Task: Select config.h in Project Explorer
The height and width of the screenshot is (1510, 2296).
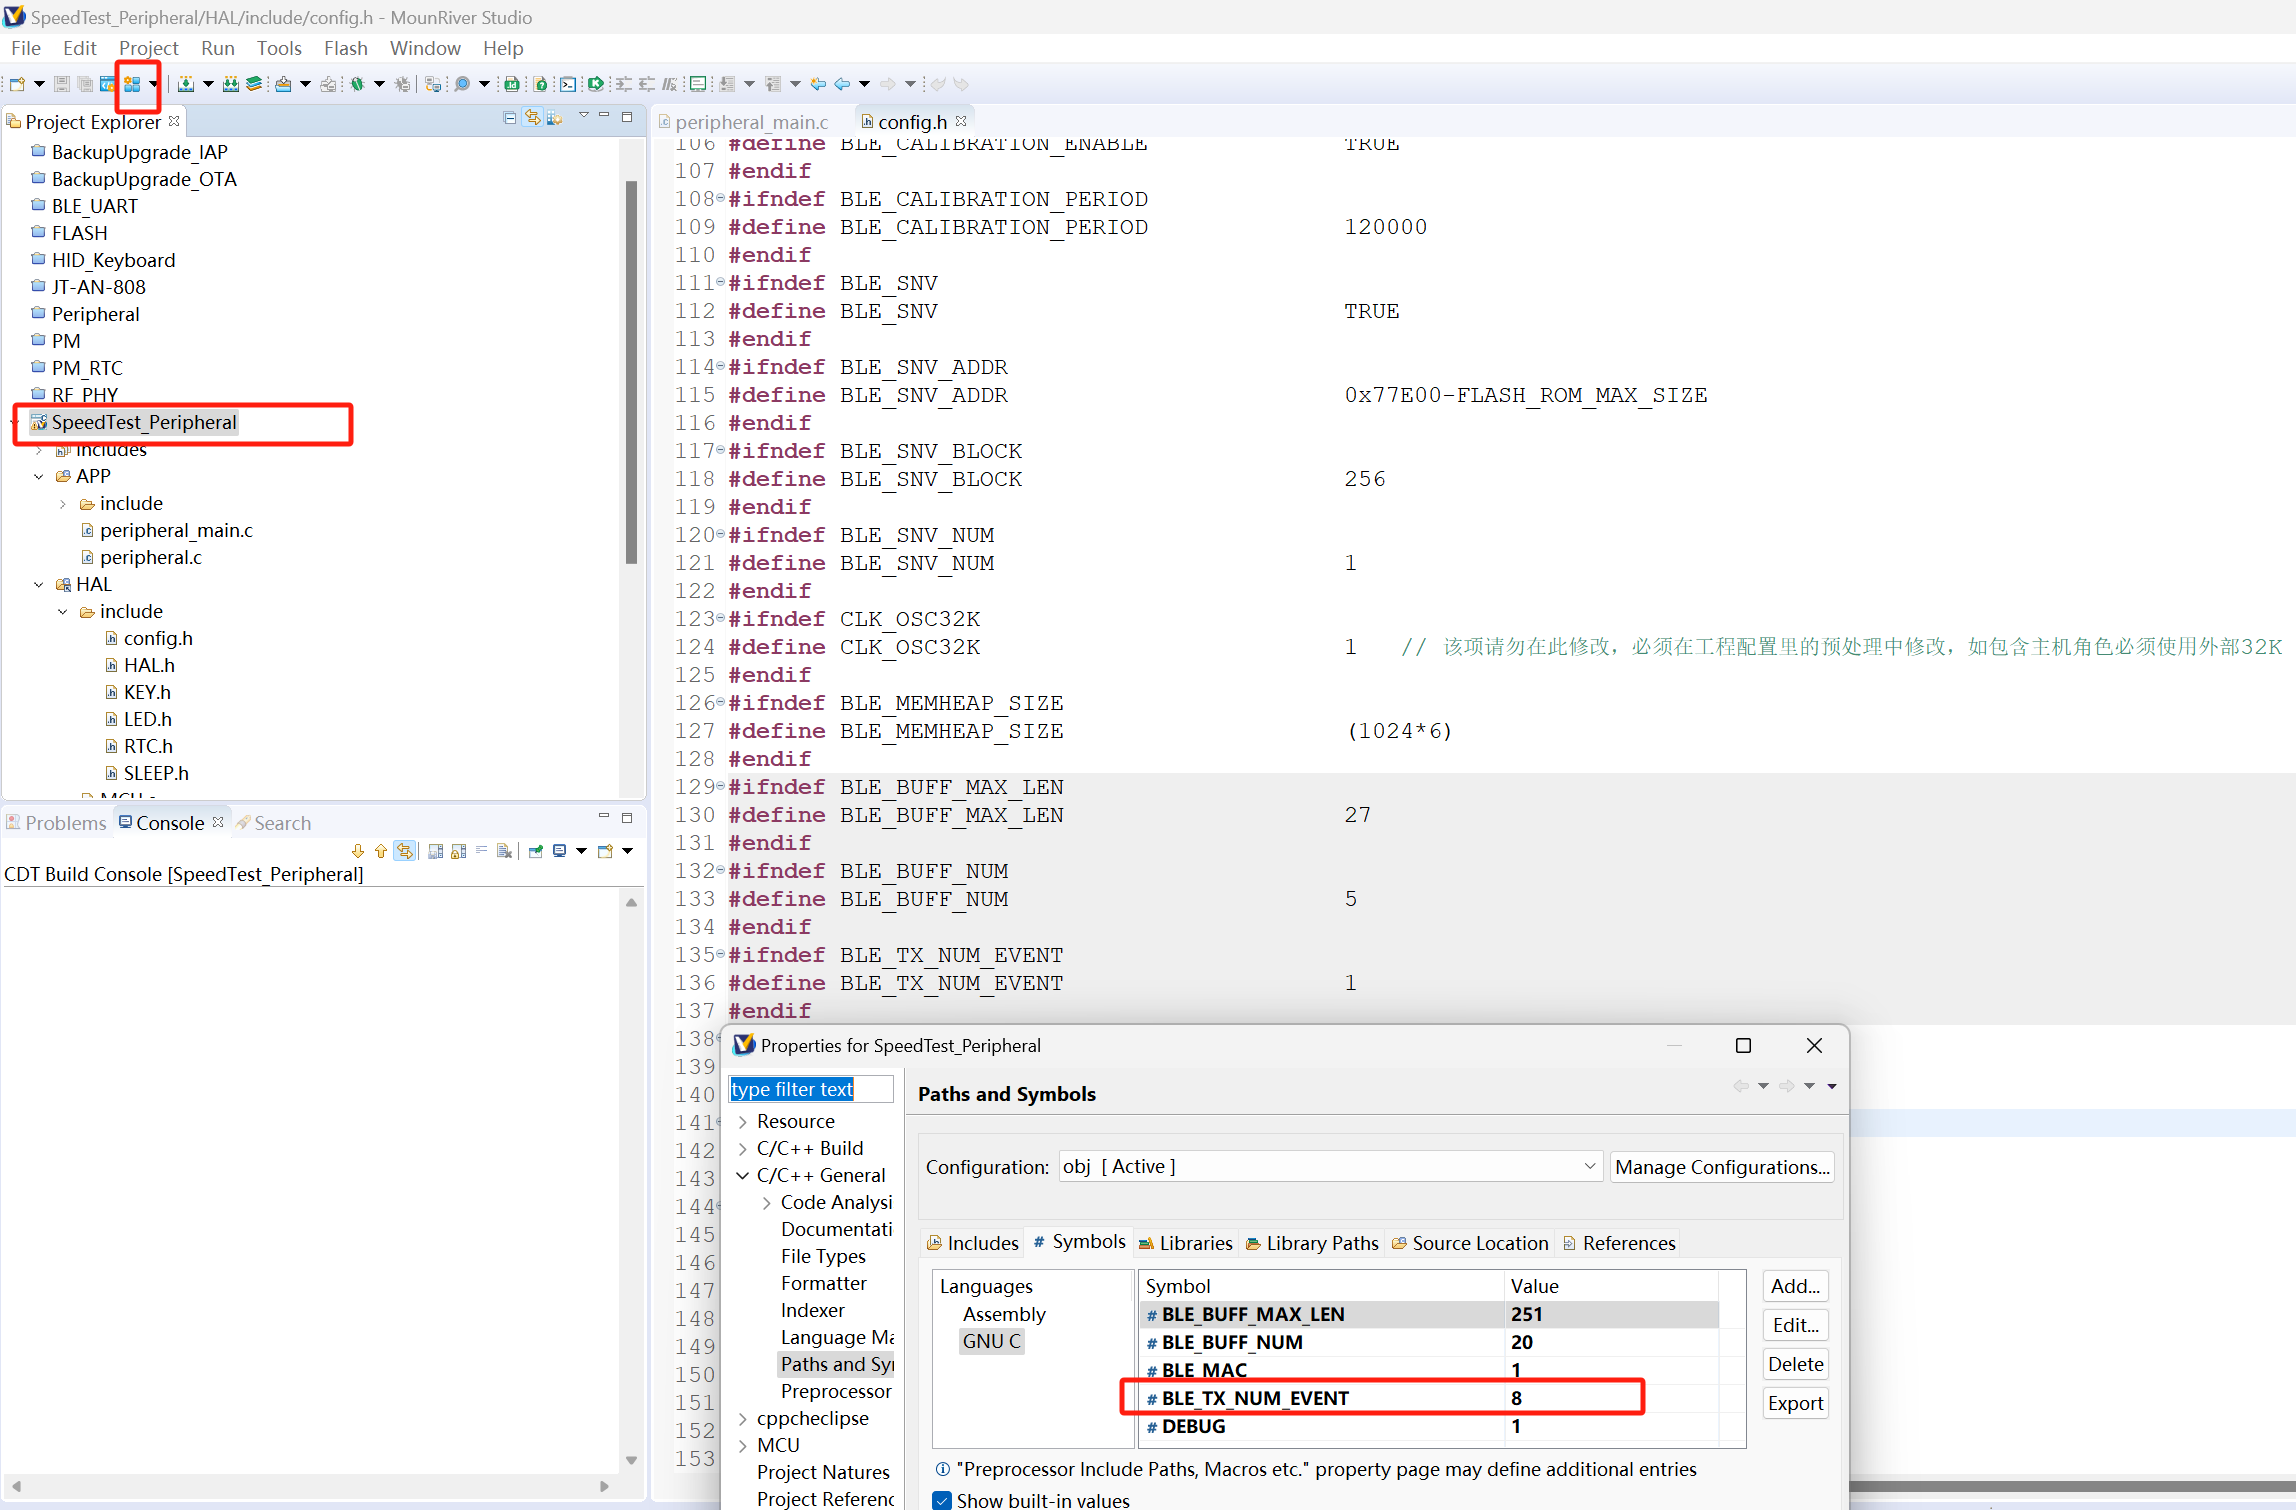Action: tap(158, 638)
